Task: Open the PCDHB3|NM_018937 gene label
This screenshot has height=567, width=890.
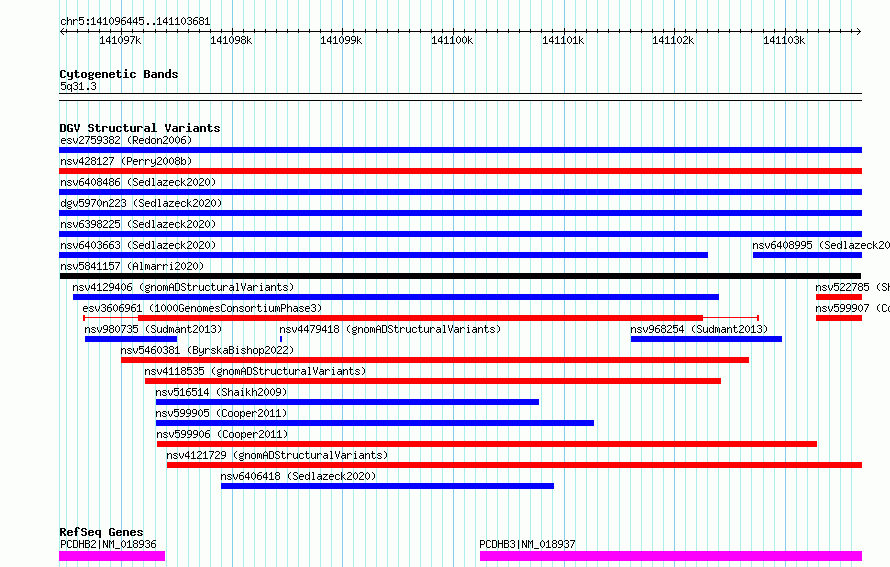Action: [527, 544]
